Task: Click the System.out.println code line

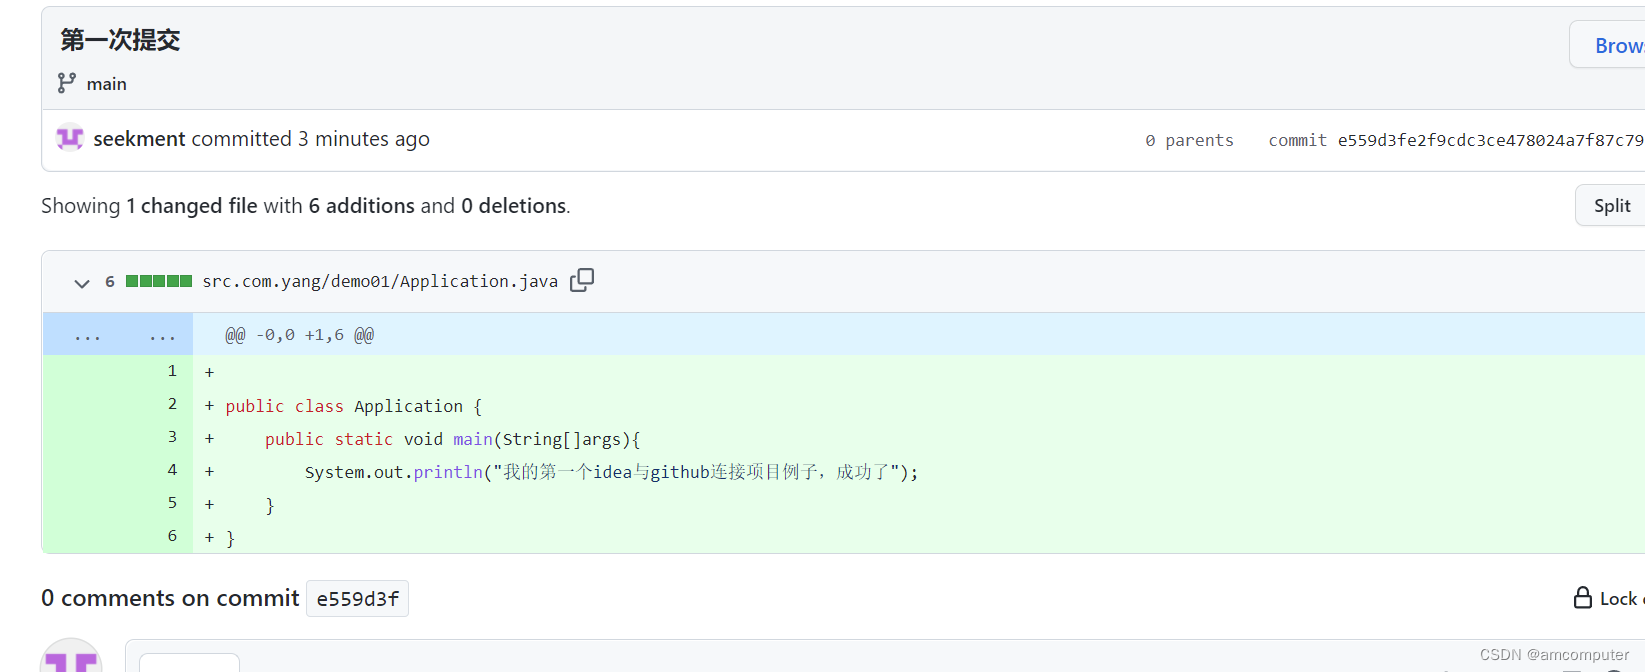Action: (611, 472)
